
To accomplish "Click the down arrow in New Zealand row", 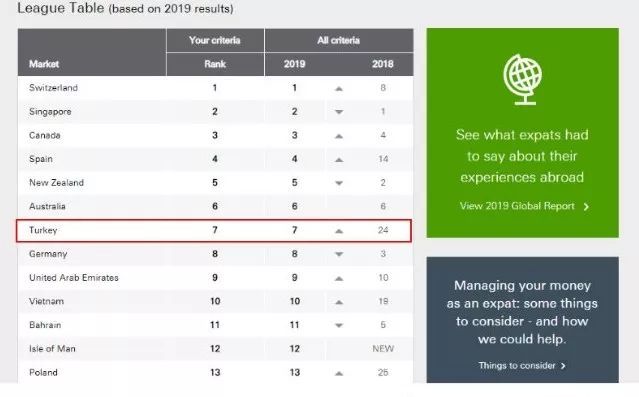I will 339,183.
